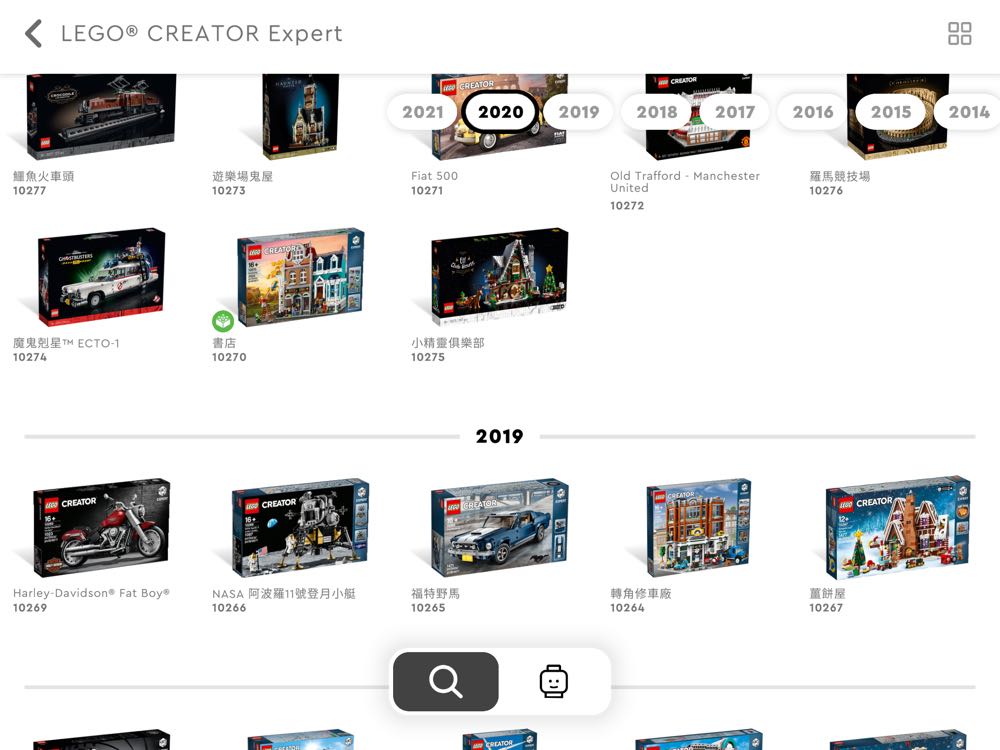Open the Ford Mustang set 10265 image
This screenshot has width=1000, height=750.
click(499, 527)
